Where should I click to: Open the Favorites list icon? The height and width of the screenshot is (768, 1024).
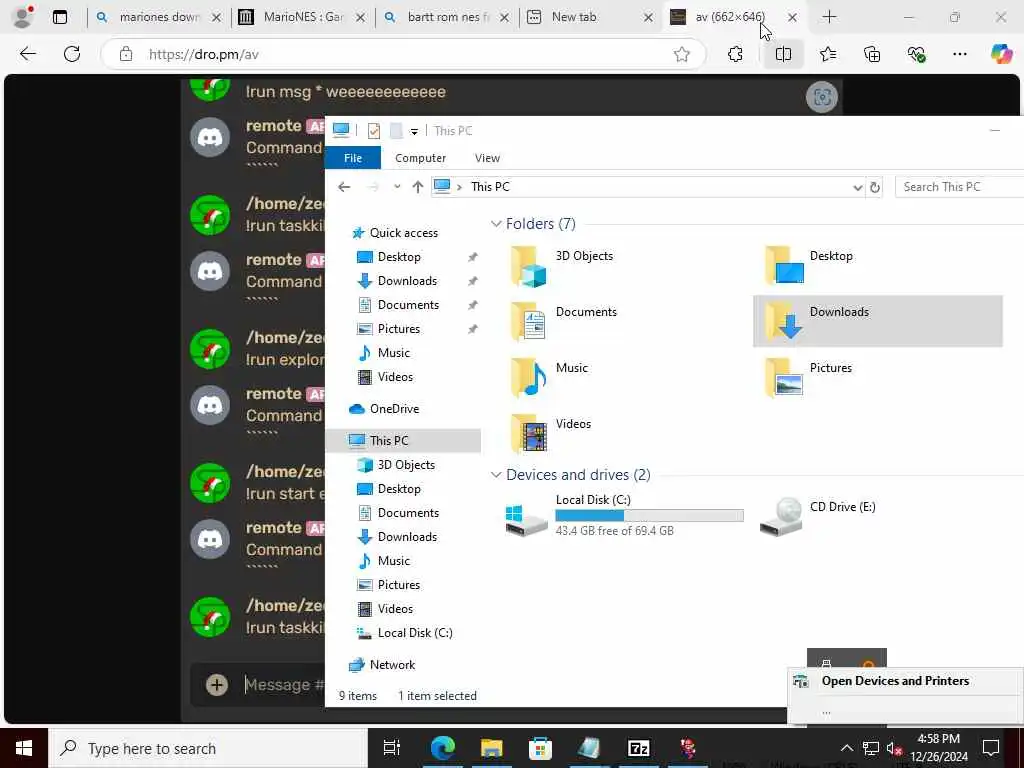(828, 54)
